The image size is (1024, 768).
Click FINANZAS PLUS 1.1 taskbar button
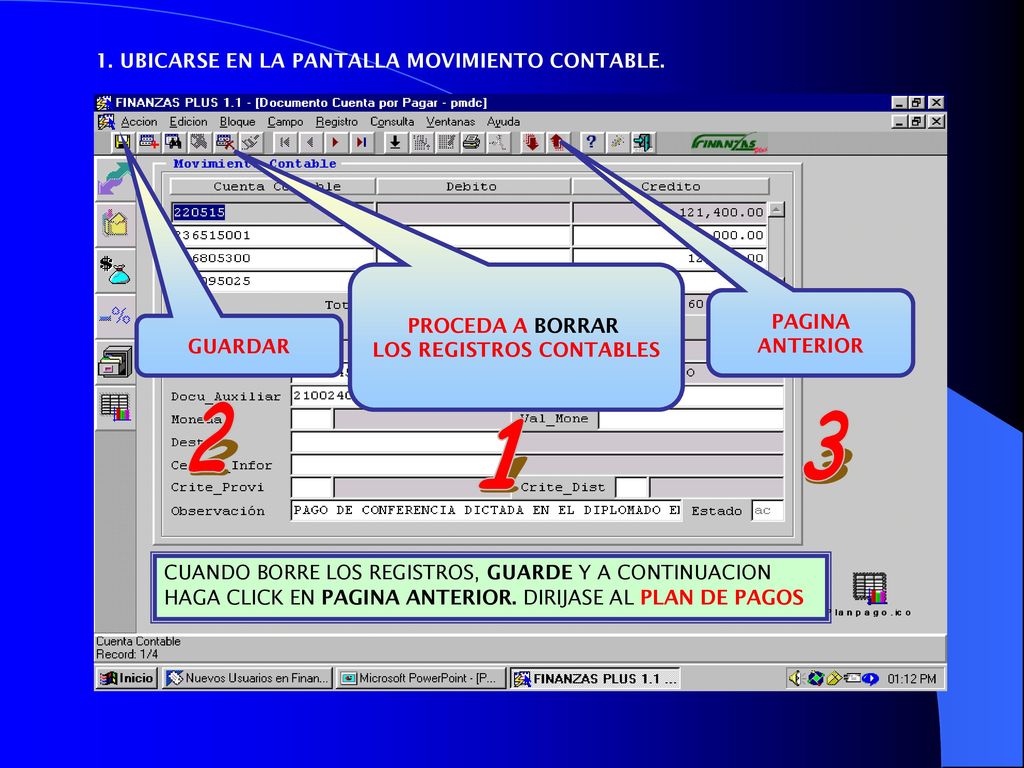595,679
